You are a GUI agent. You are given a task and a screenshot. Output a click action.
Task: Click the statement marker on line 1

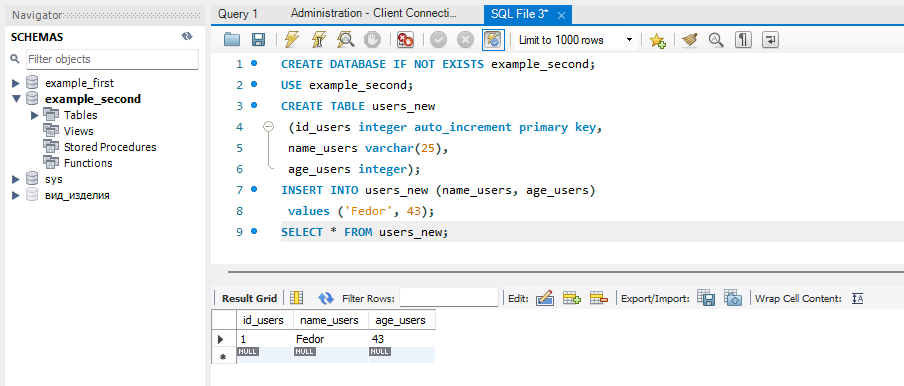pyautogui.click(x=254, y=63)
